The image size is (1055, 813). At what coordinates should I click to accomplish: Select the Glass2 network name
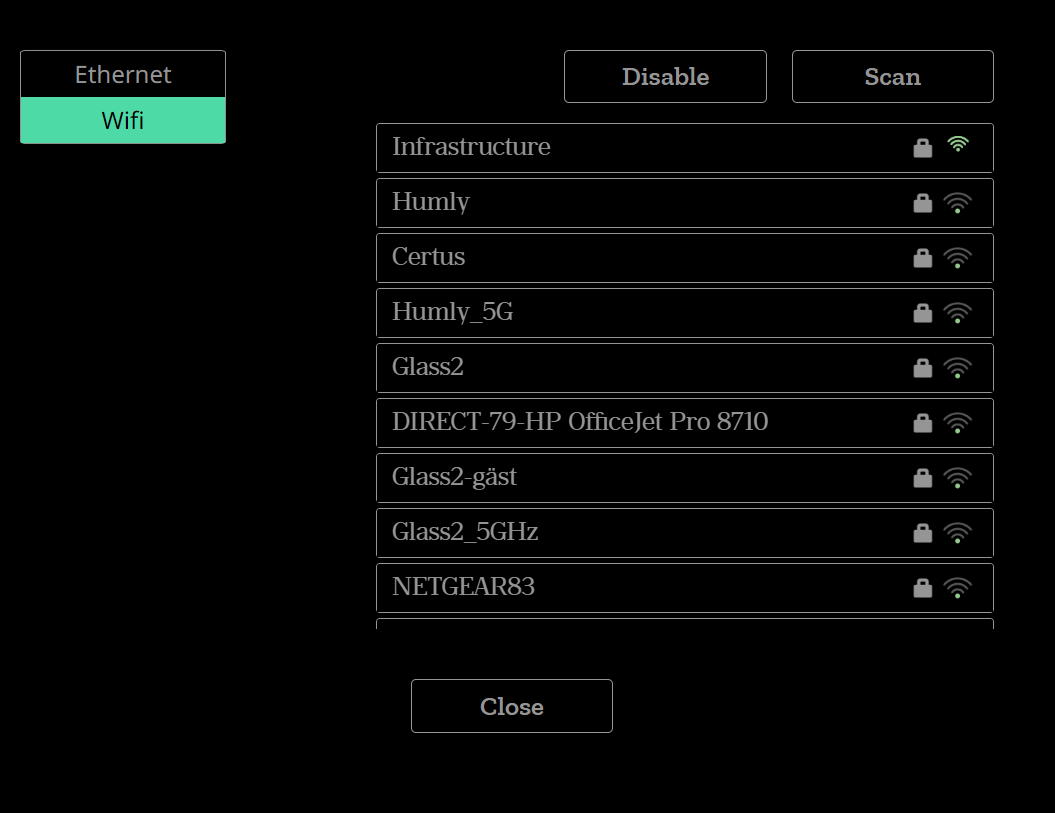pyautogui.click(x=428, y=367)
